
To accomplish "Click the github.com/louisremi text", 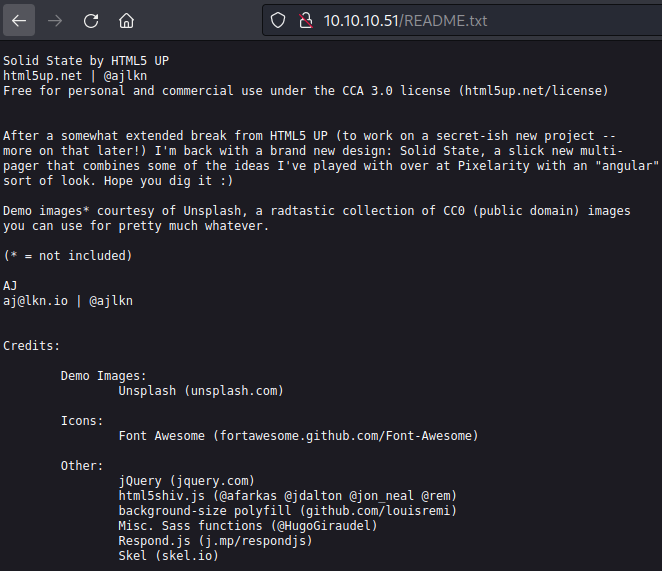I will [378, 511].
